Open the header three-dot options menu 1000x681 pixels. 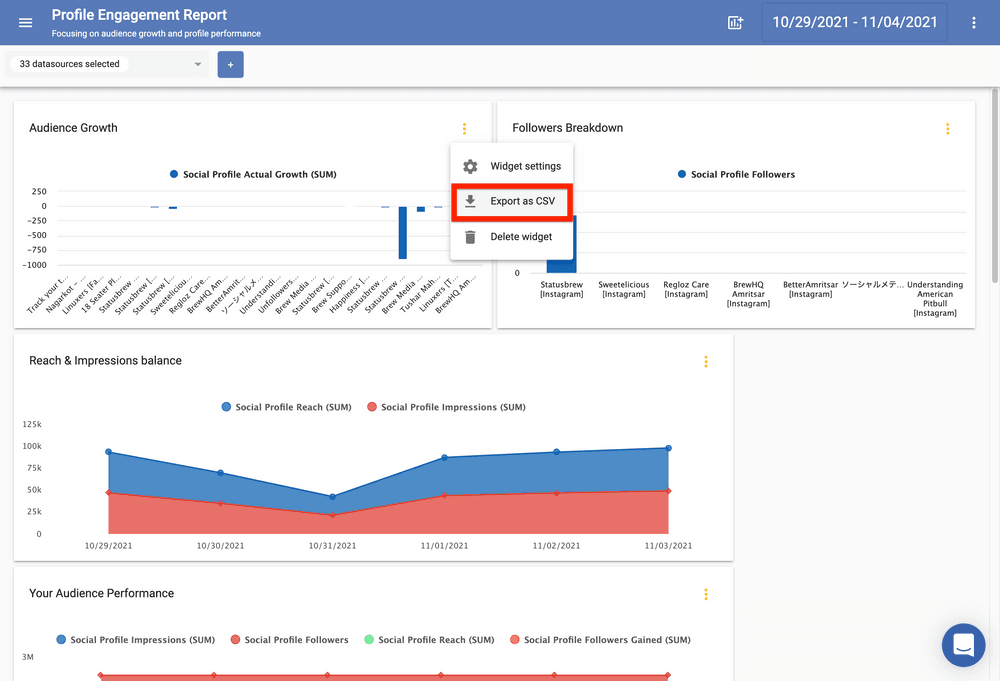point(974,22)
